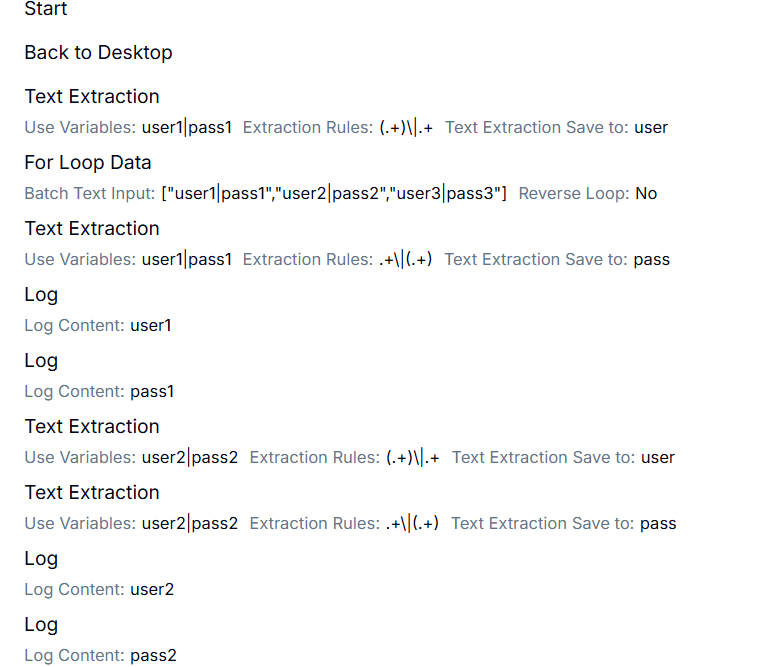
Task: Click the Start step
Action: click(46, 9)
